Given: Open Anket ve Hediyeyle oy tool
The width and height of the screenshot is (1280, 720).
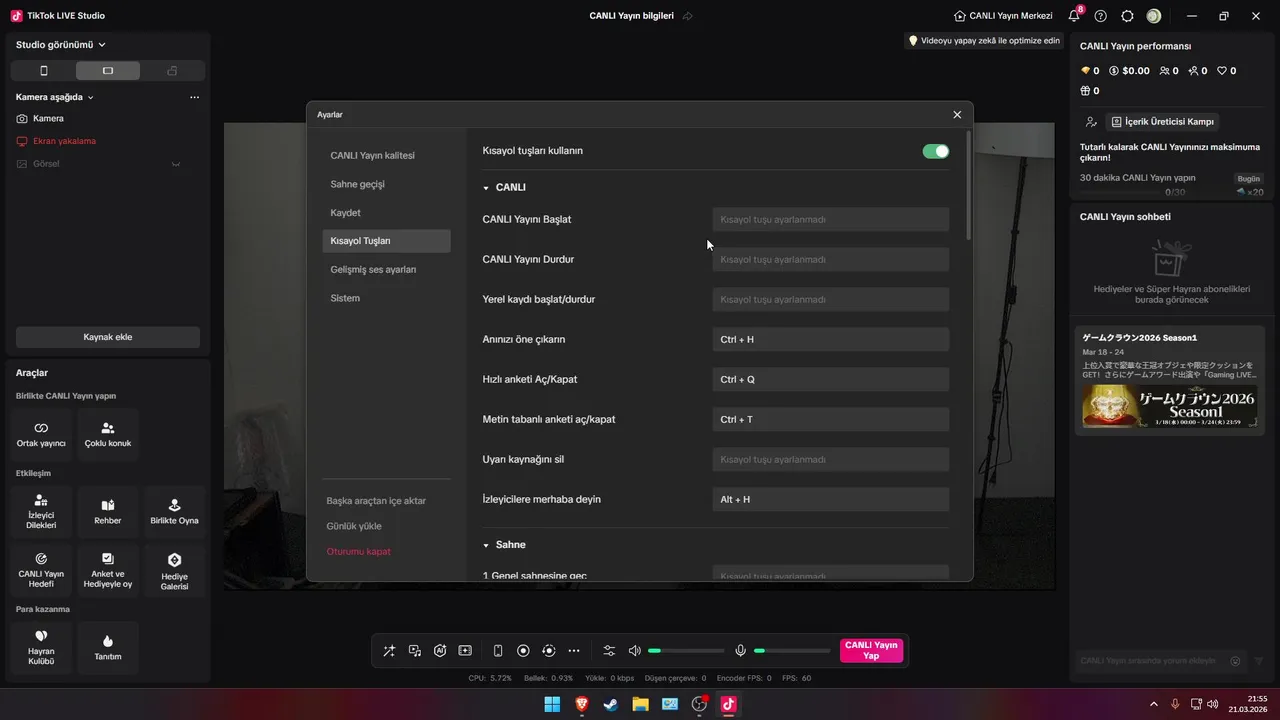Looking at the screenshot, I should 108,570.
